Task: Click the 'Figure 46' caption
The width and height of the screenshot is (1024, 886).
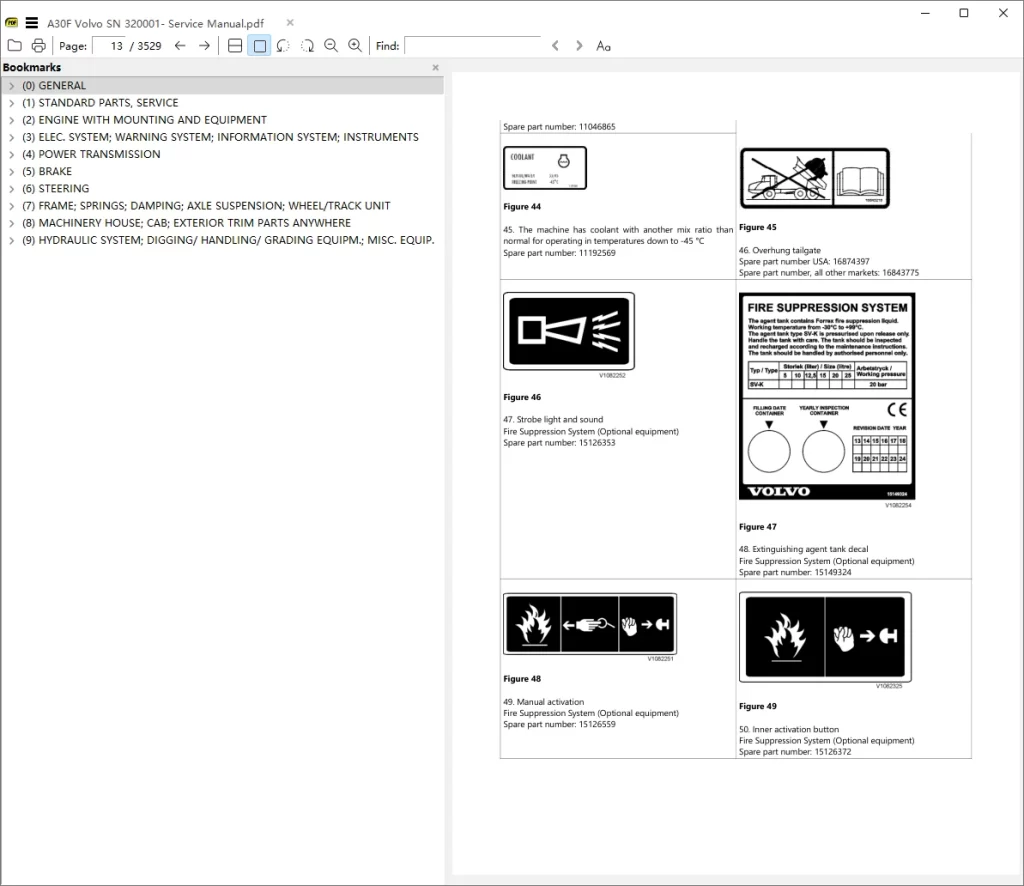Action: 522,397
